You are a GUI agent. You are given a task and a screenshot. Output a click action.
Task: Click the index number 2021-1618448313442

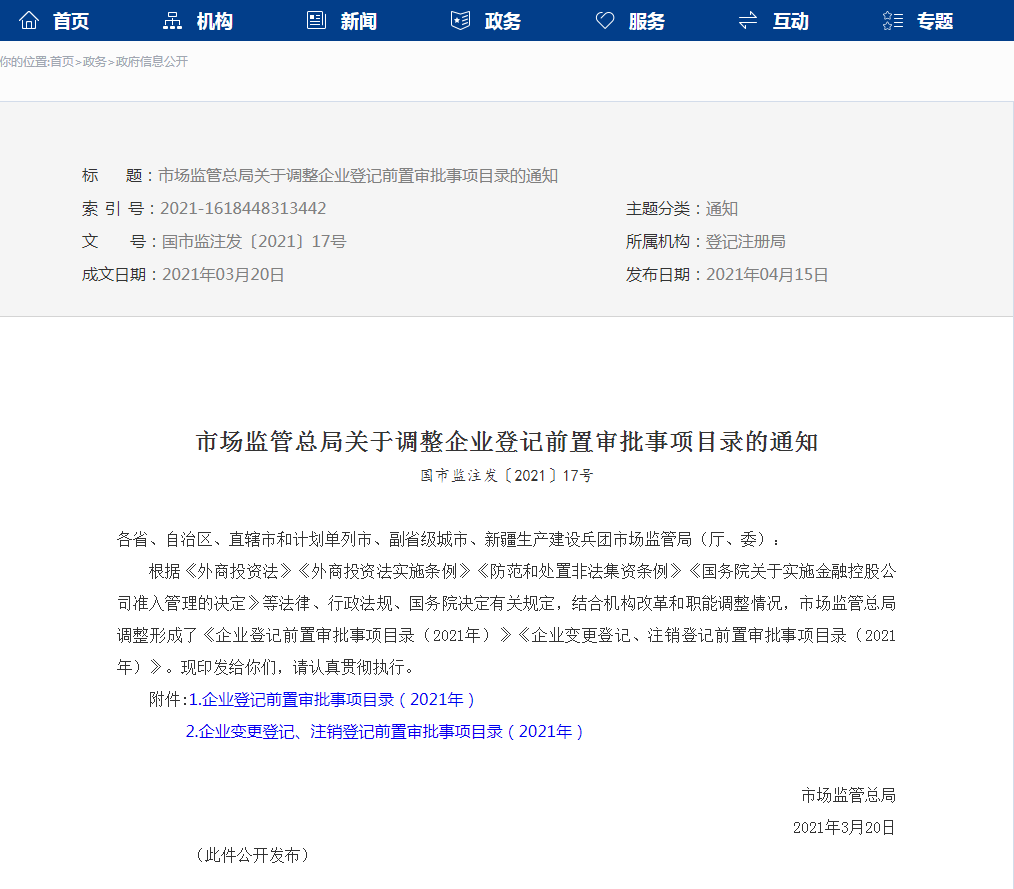pos(243,208)
